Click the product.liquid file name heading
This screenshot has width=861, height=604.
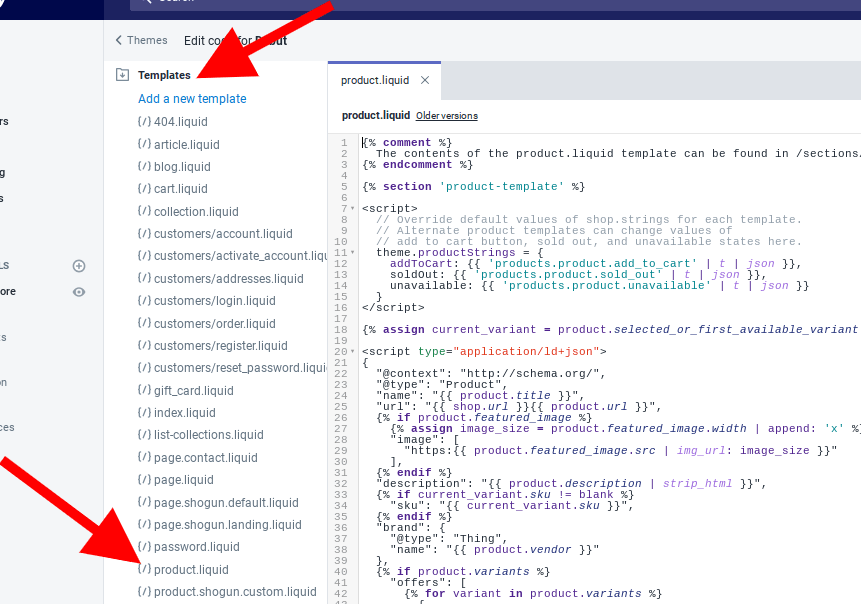tap(376, 115)
